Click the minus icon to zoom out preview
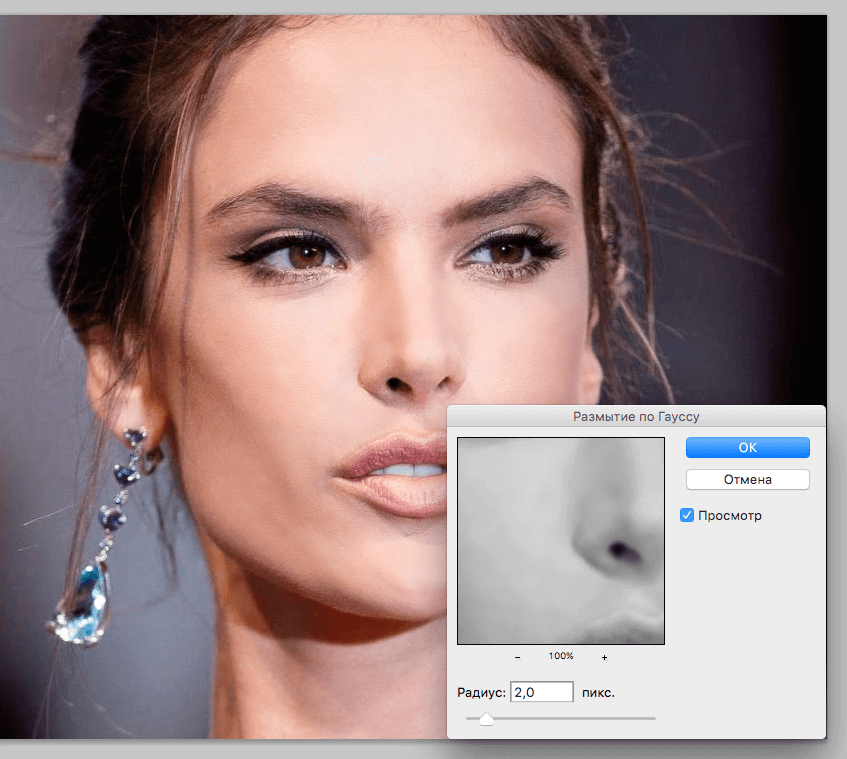 [x=518, y=657]
